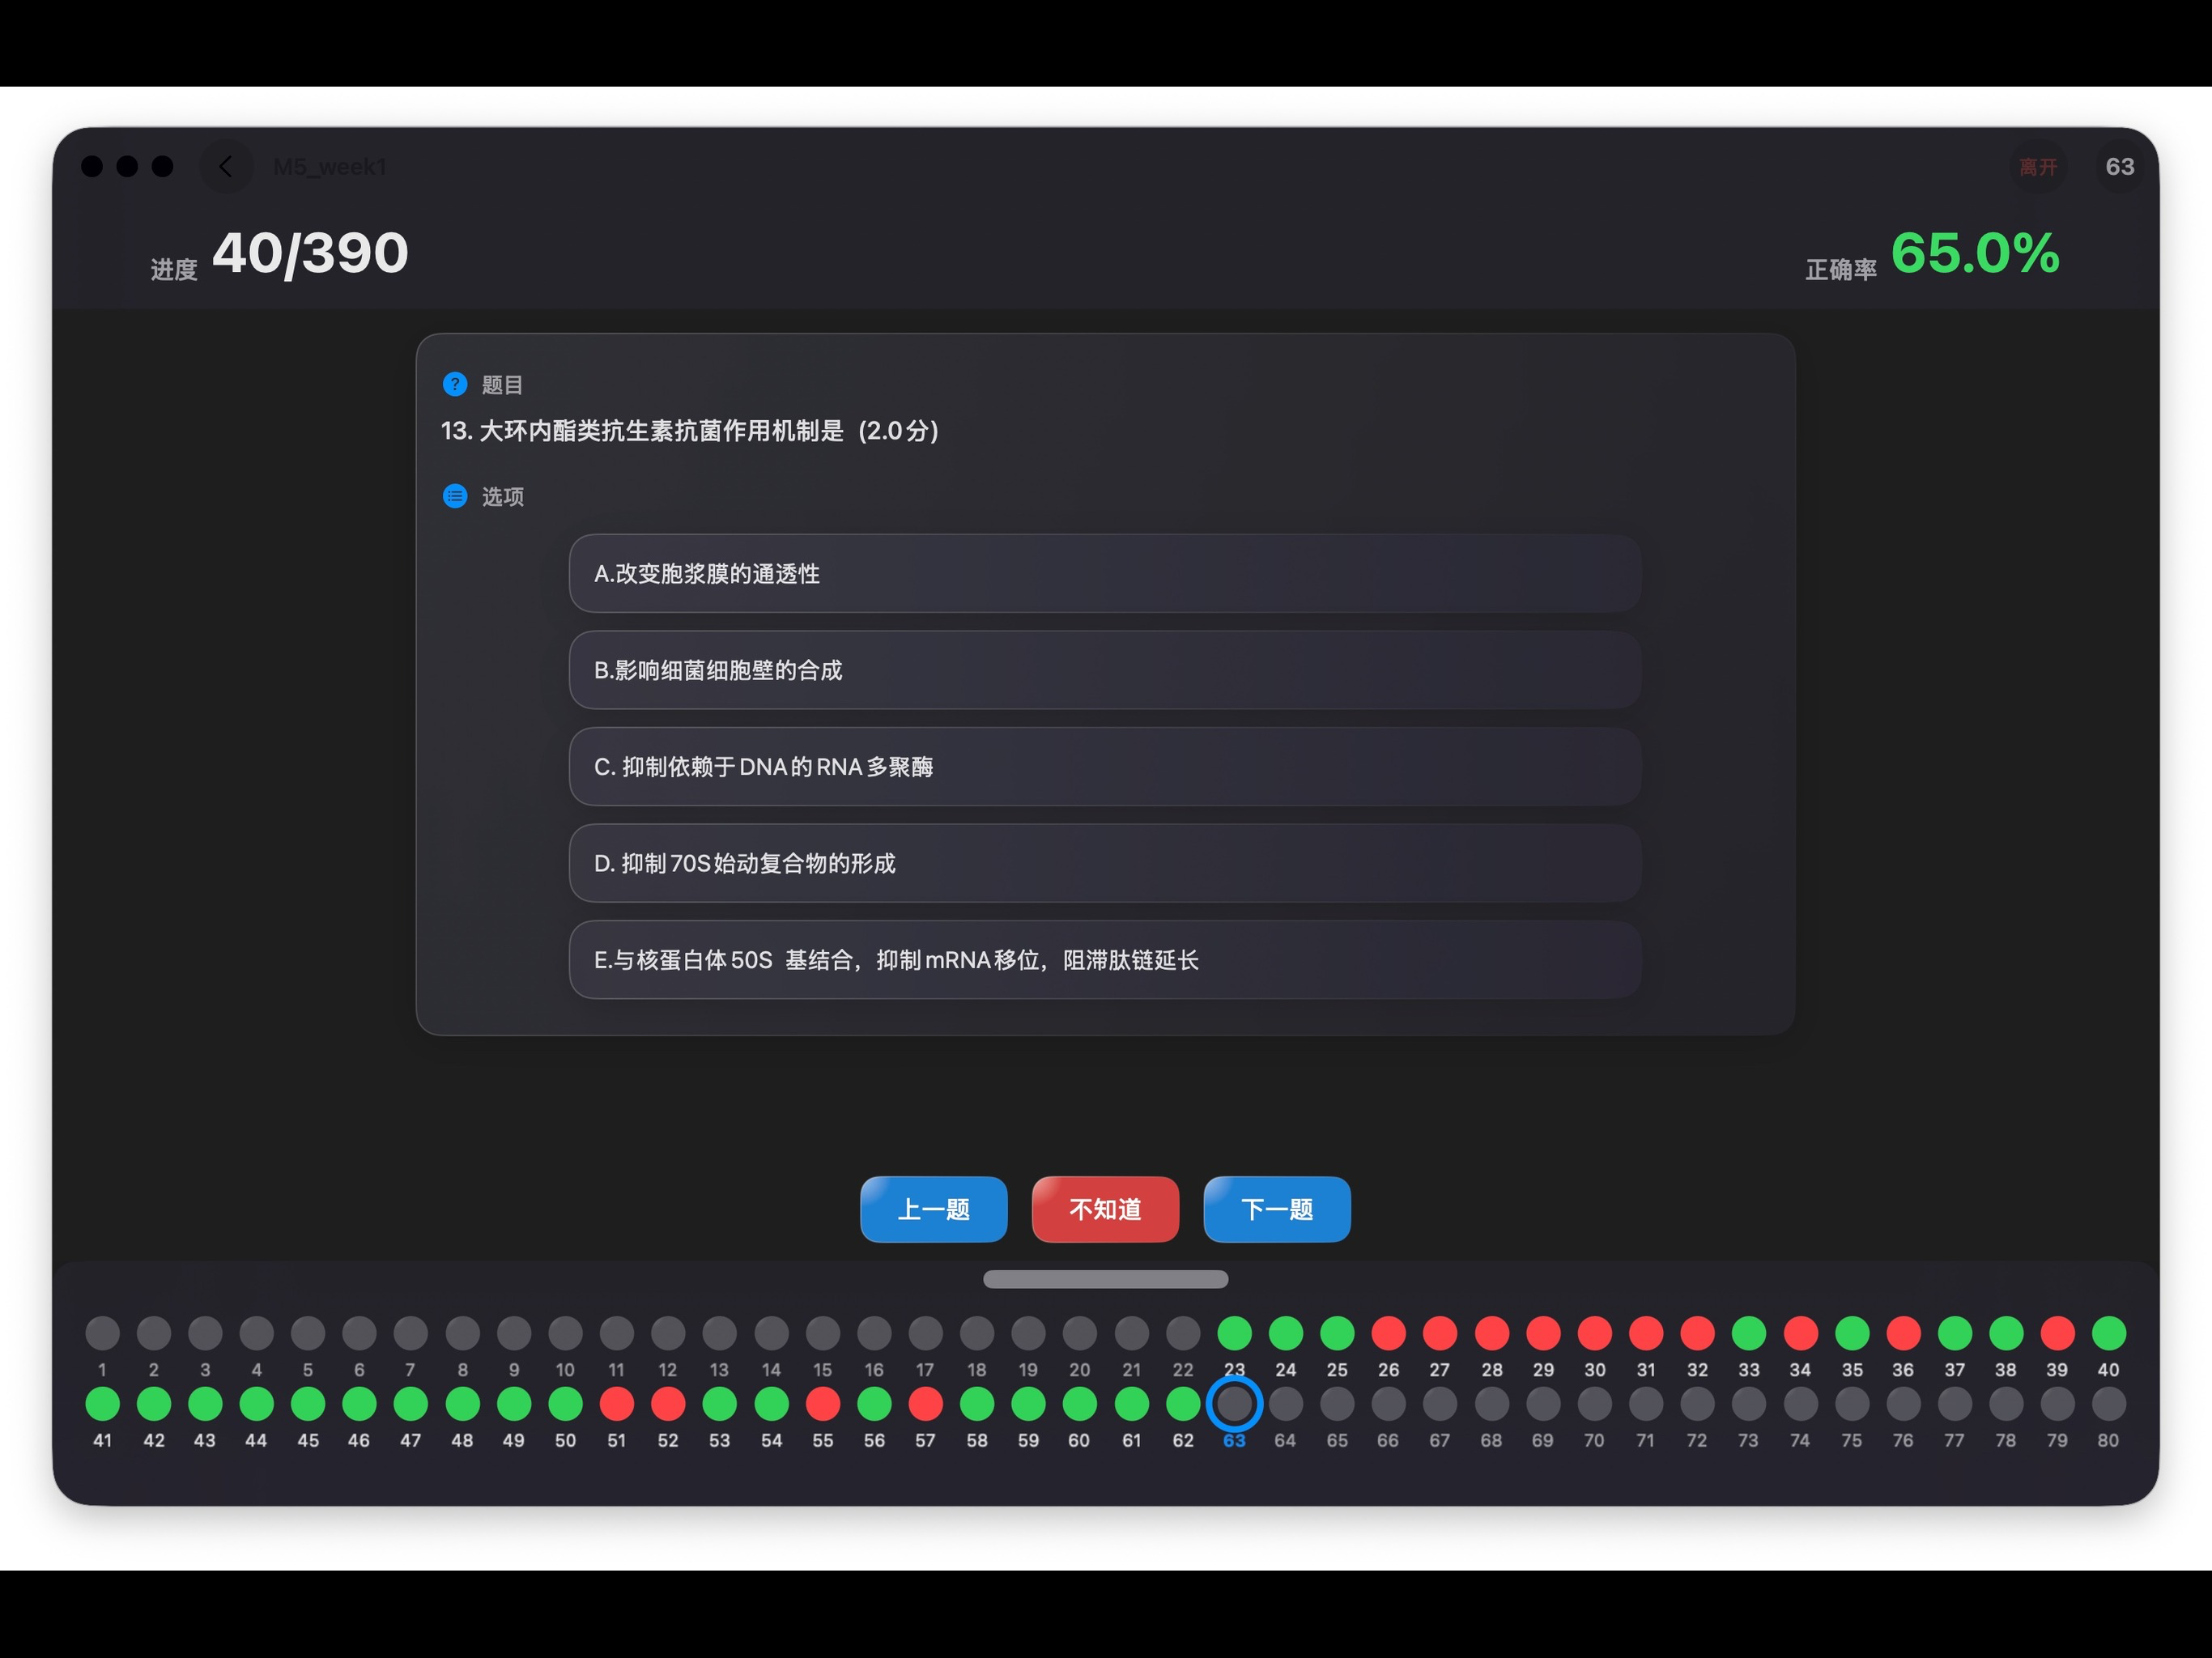Open green question 50 dot
The image size is (2212, 1658).
(x=565, y=1404)
